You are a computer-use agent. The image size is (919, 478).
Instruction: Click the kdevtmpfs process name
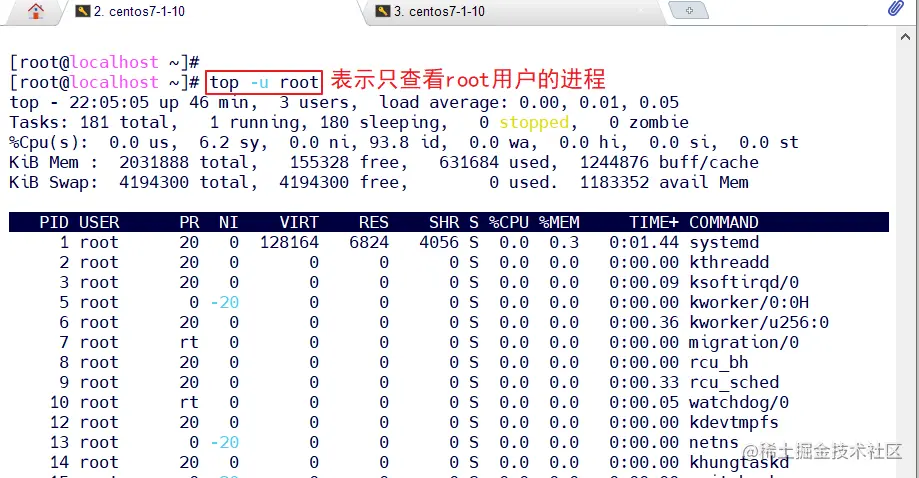click(x=734, y=422)
